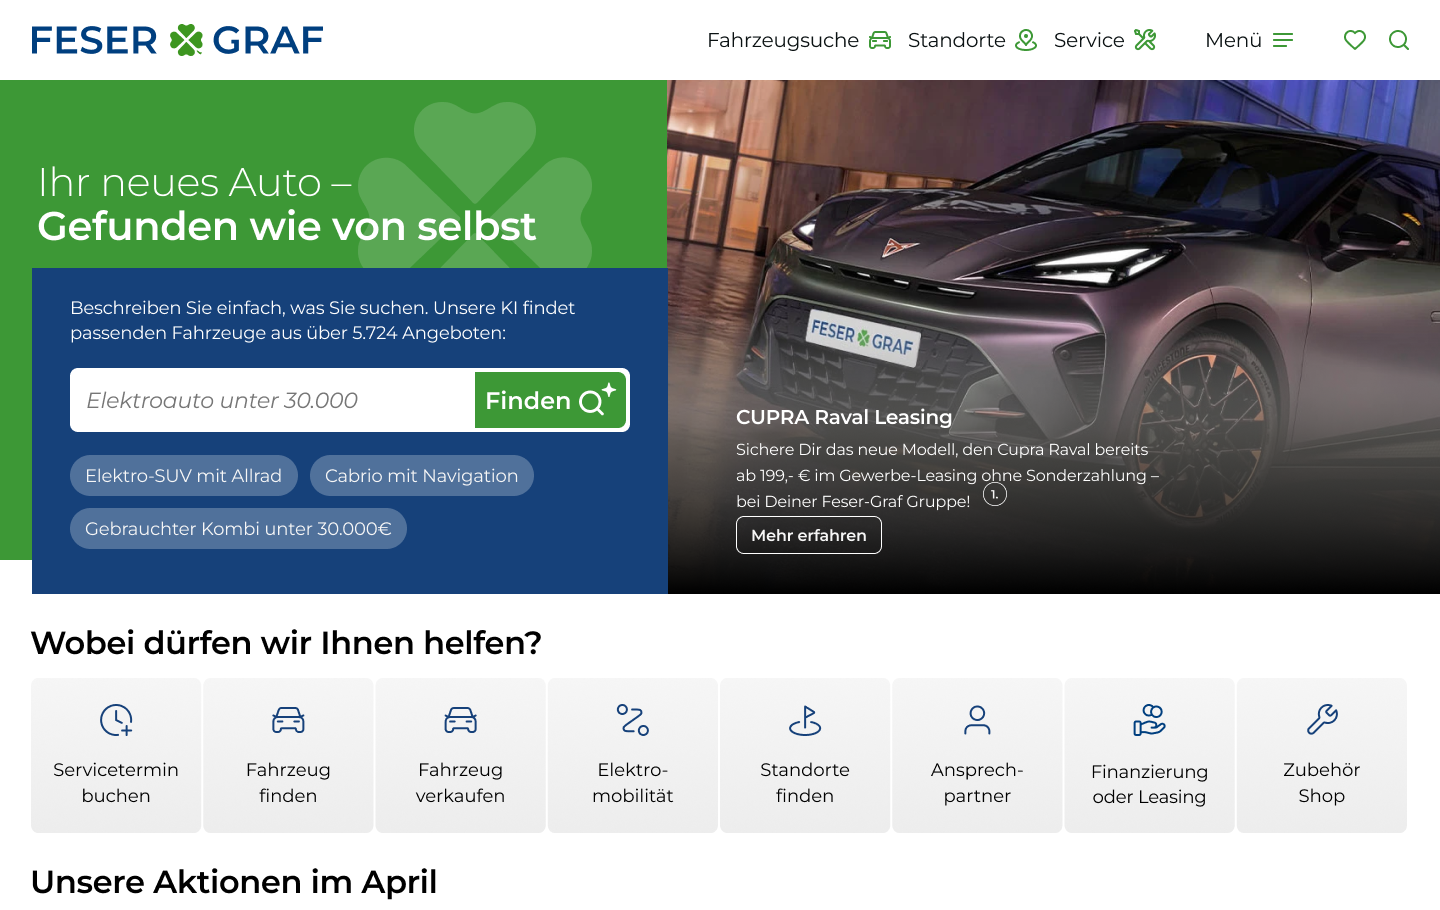Open Standorte in the top navigation
The width and height of the screenshot is (1440, 910).
pos(957,40)
